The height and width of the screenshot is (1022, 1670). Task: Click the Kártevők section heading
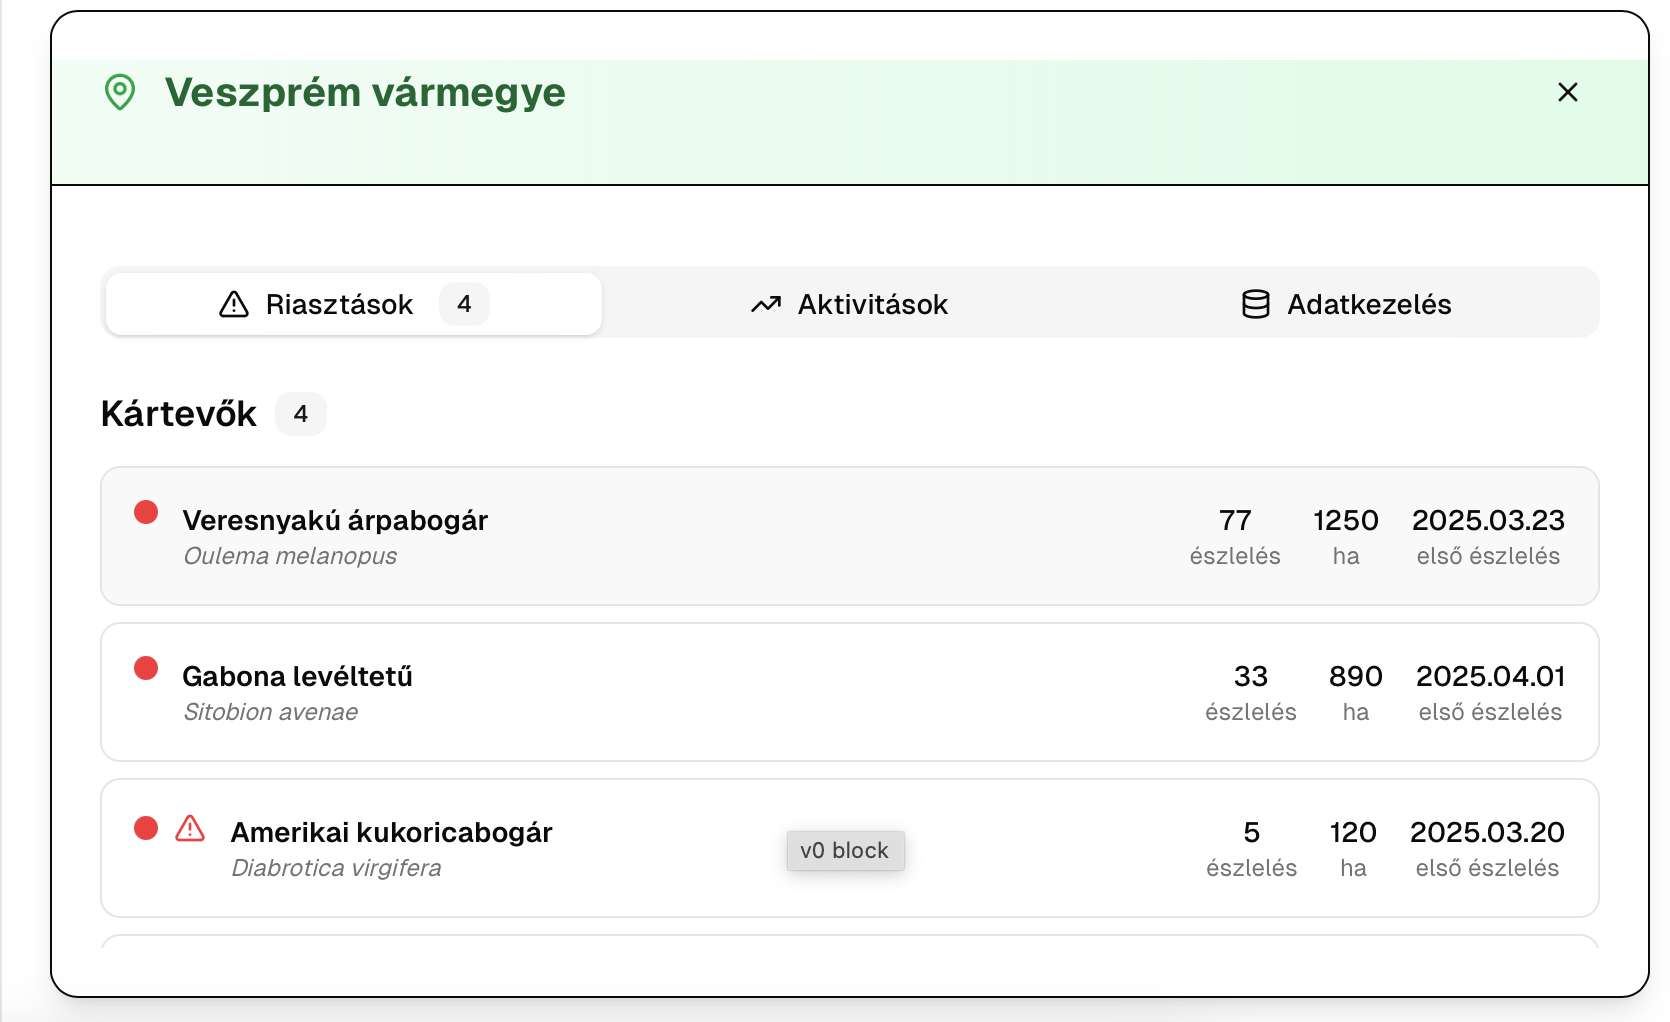click(179, 414)
